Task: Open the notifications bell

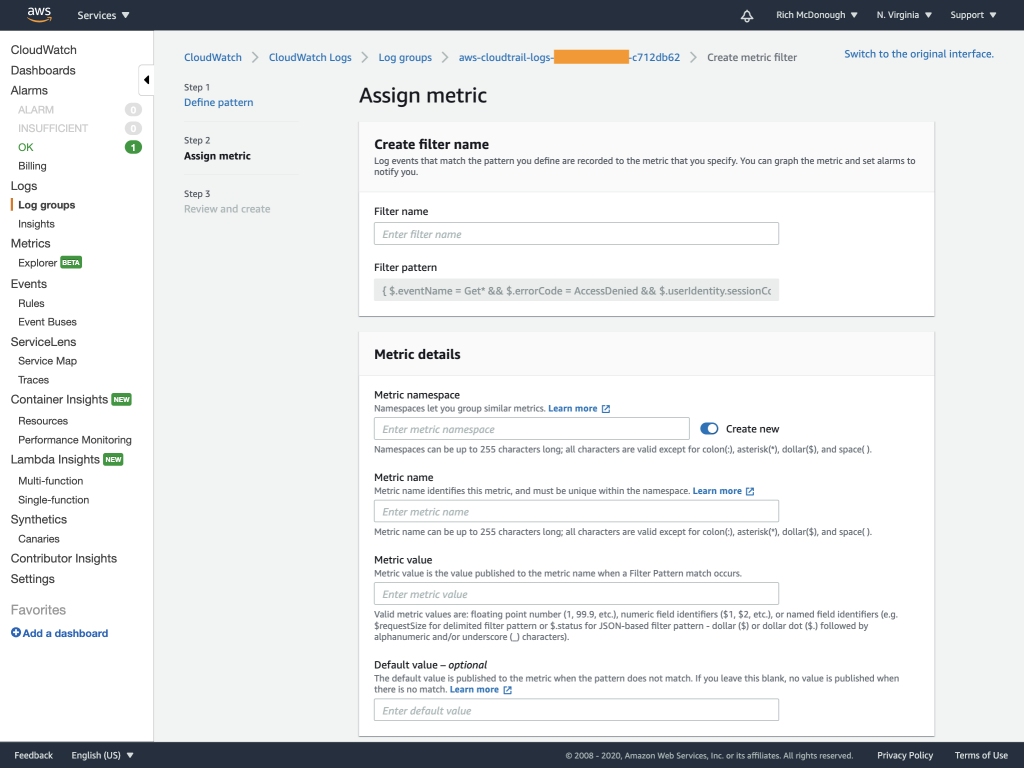Action: pyautogui.click(x=746, y=14)
